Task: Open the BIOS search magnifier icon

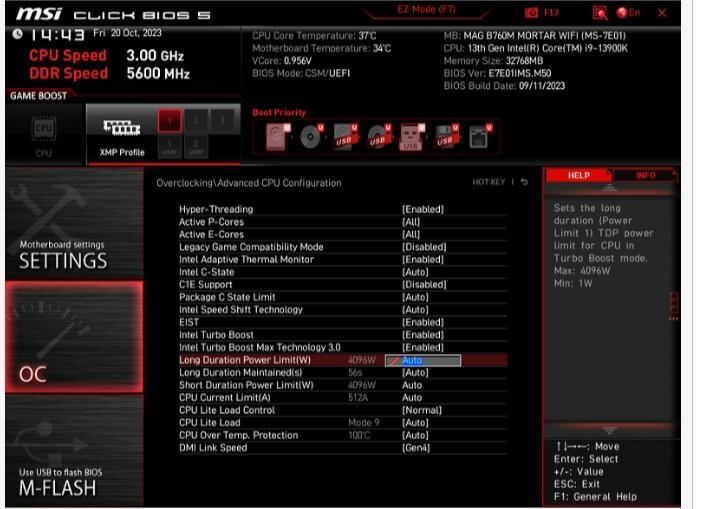Action: [600, 13]
